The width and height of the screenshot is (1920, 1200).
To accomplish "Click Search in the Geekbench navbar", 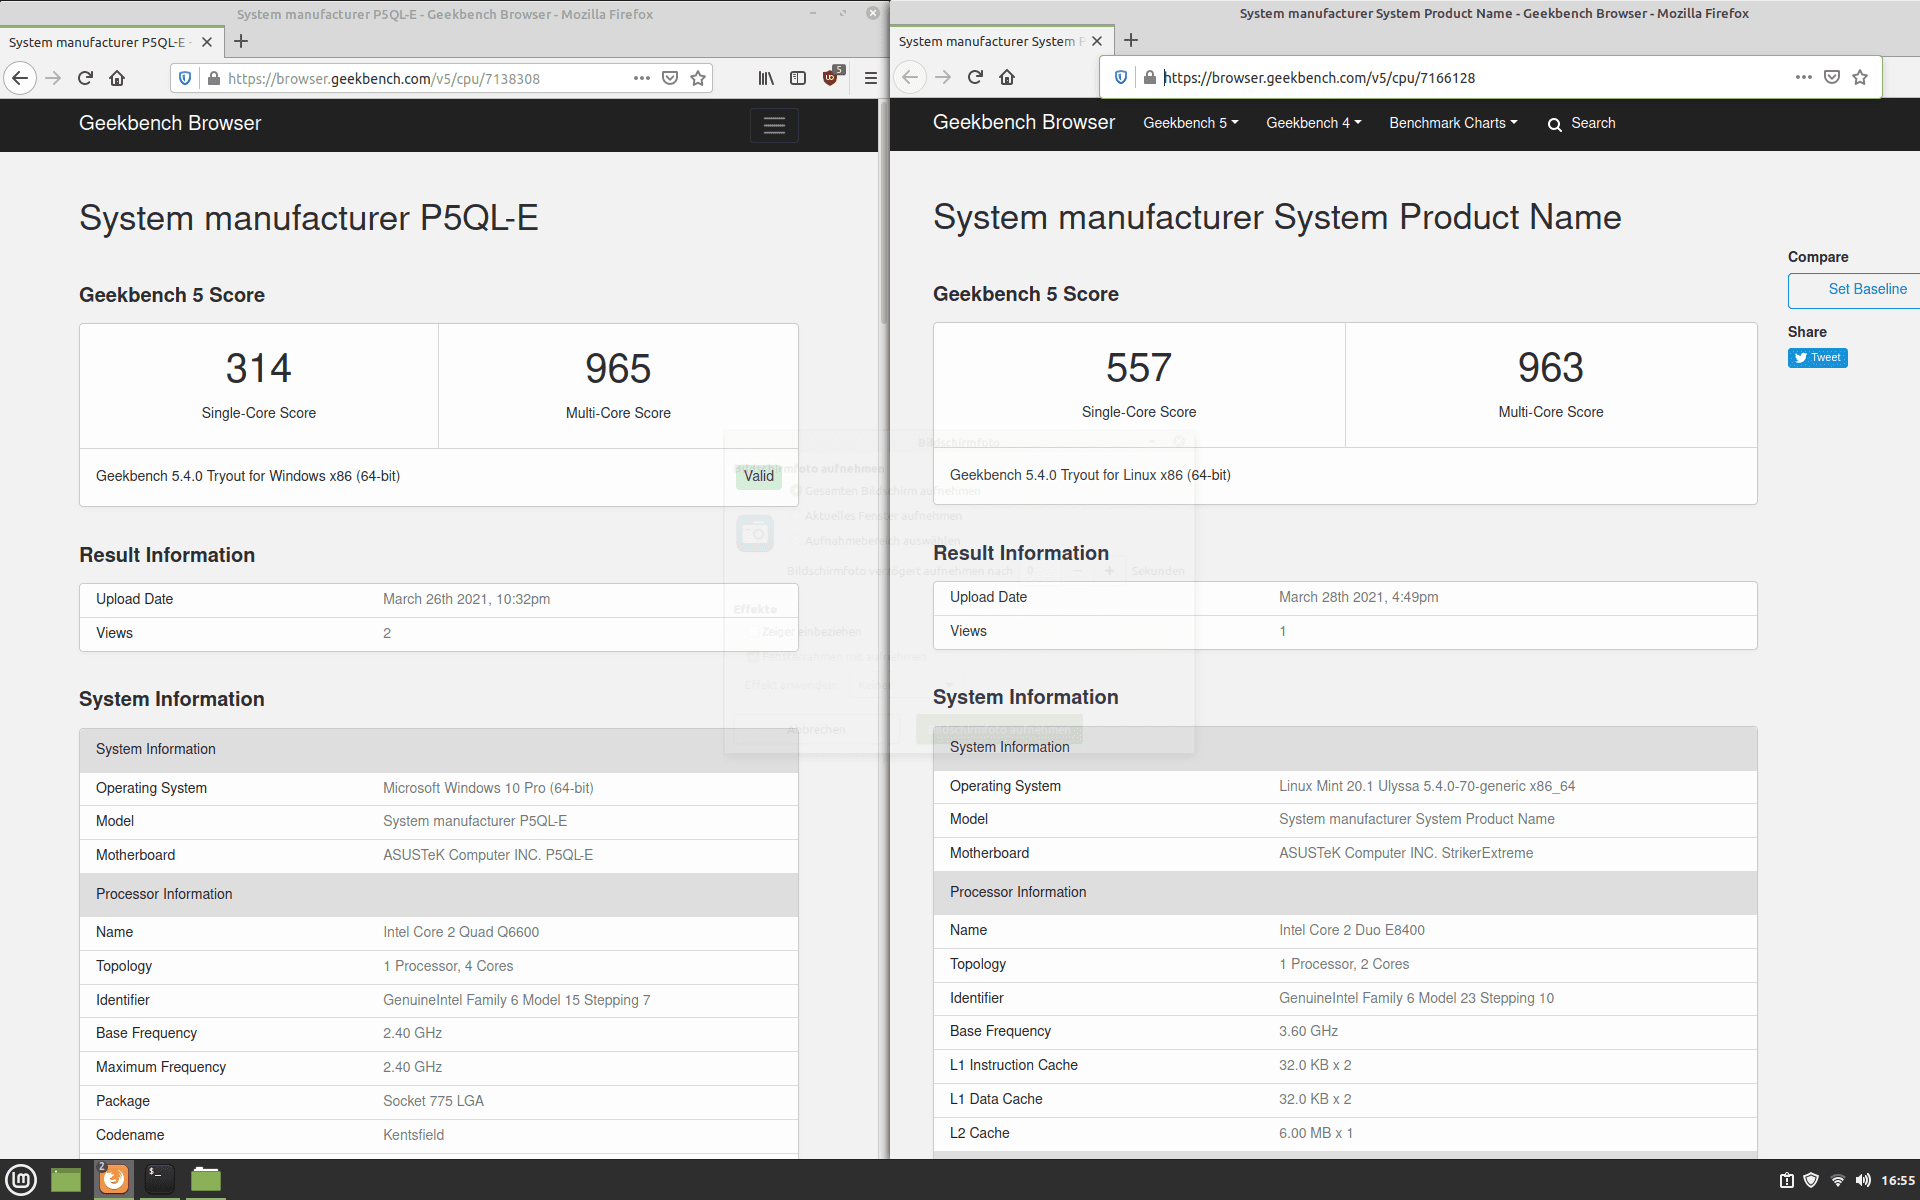I will pos(1582,123).
